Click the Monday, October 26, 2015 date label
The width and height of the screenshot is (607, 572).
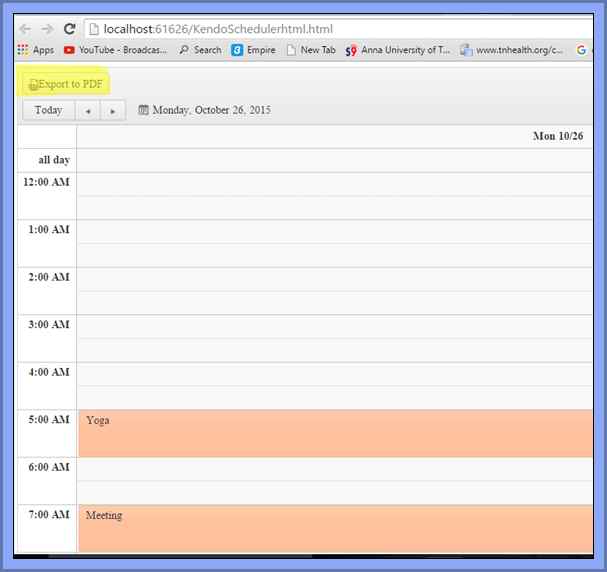211,110
